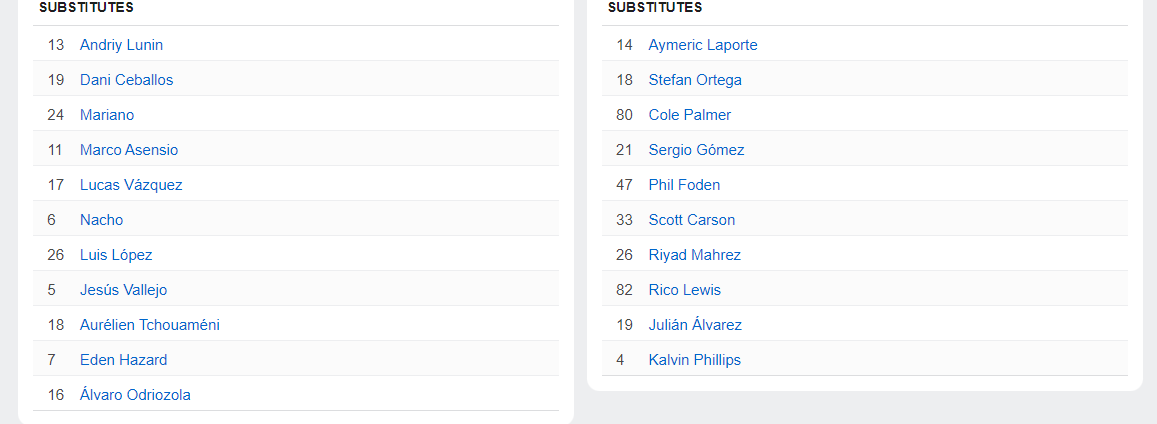Click on Lucas Vázquez
The height and width of the screenshot is (424, 1157).
tap(131, 185)
